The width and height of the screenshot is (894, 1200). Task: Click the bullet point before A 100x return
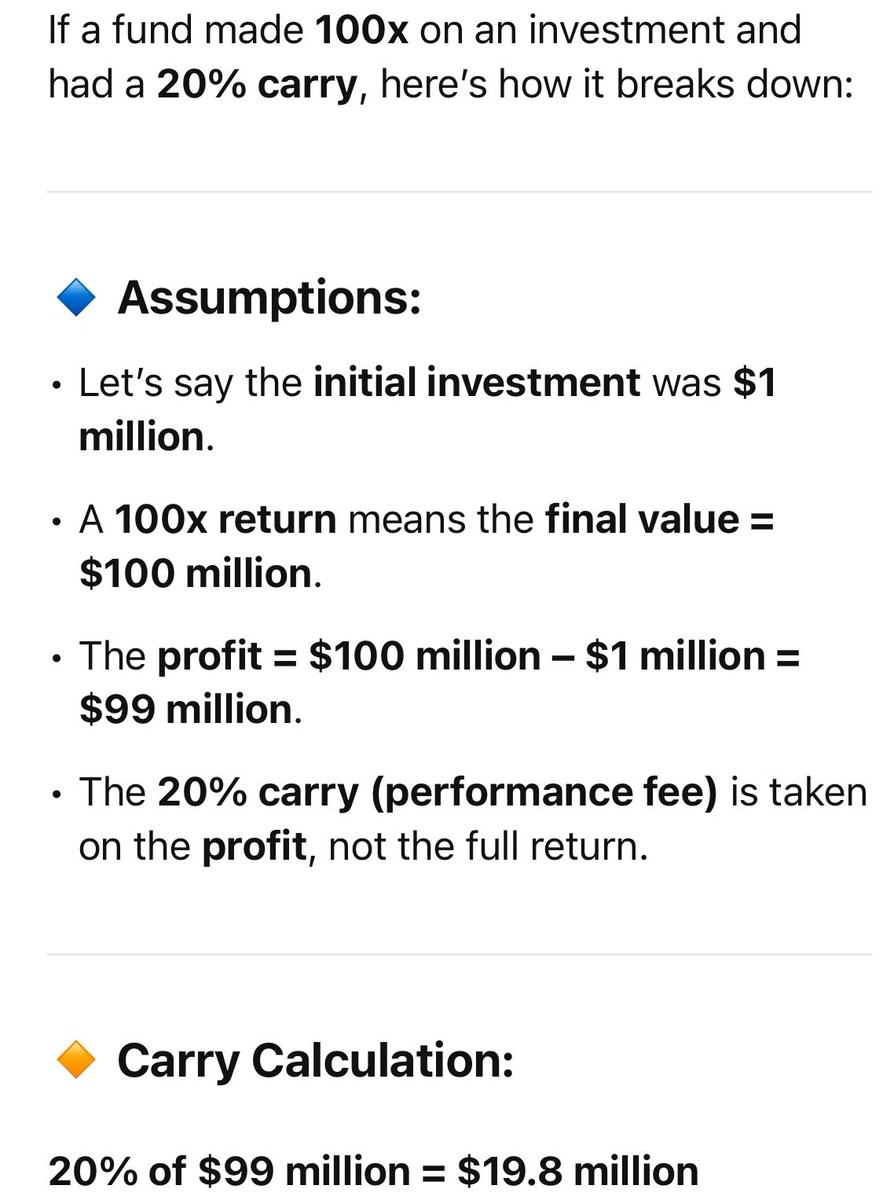59,522
